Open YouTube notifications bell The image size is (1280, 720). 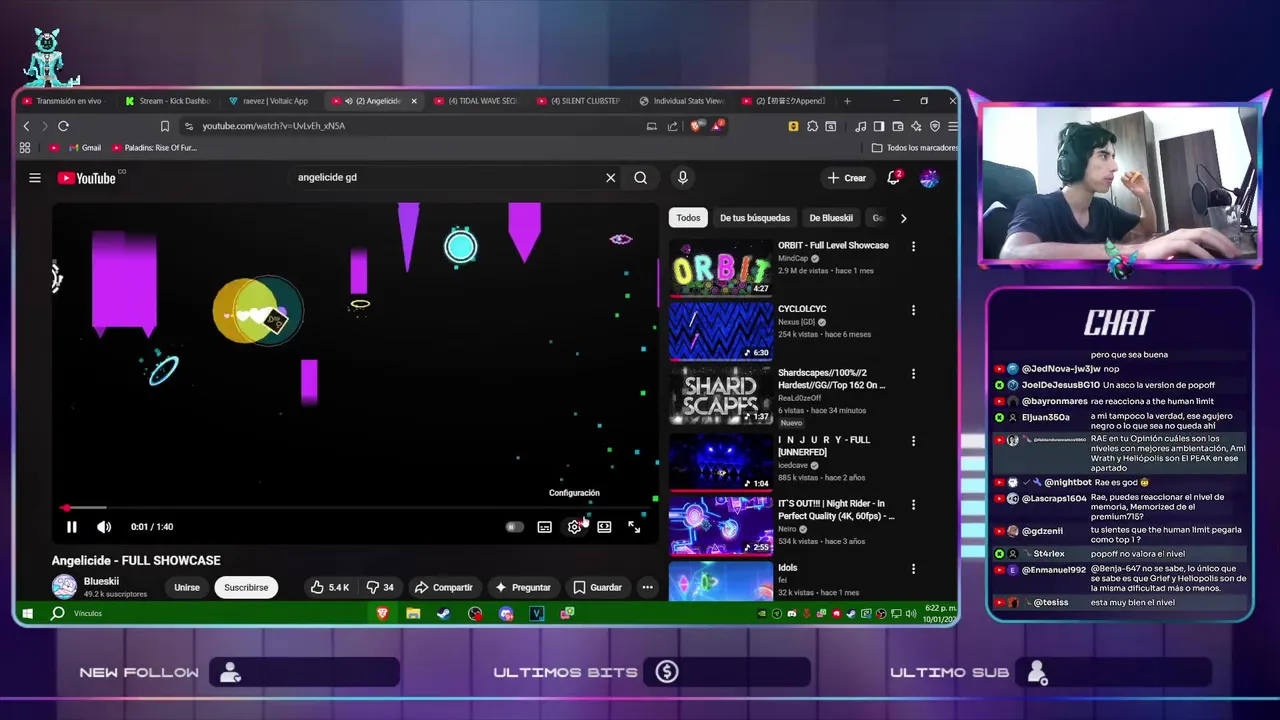[x=894, y=178]
